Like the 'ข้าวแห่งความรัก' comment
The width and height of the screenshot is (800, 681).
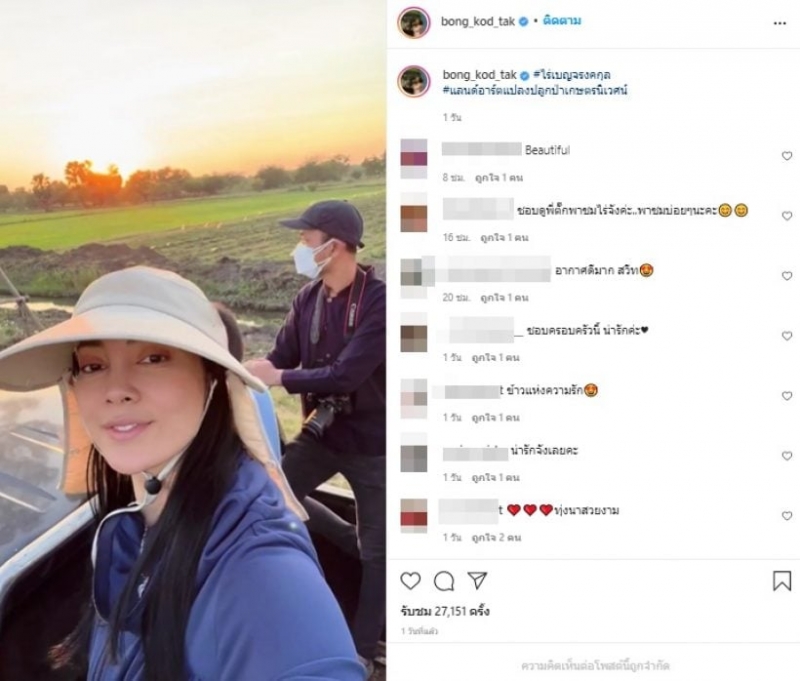787,396
